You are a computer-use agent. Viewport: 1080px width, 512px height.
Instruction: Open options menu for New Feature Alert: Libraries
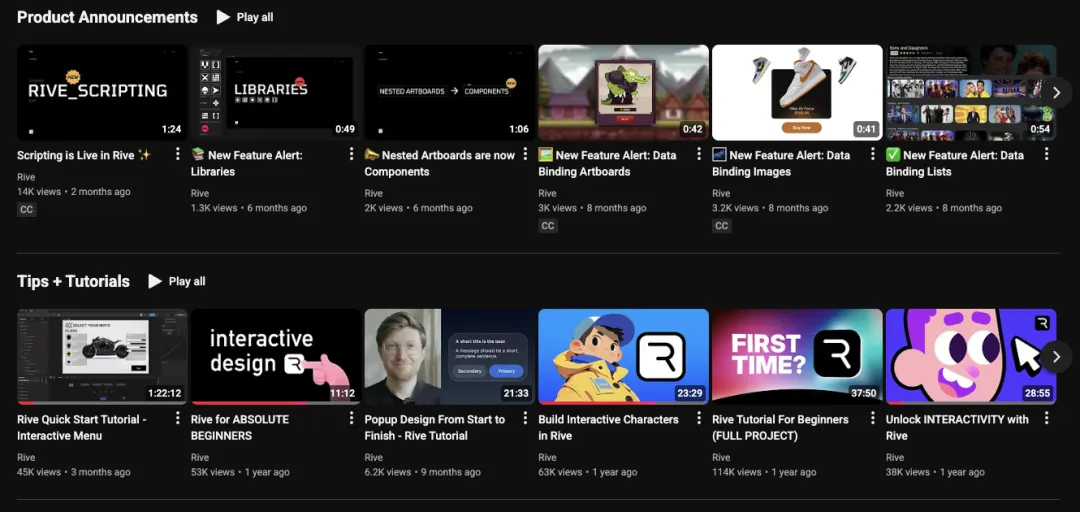click(x=351, y=154)
